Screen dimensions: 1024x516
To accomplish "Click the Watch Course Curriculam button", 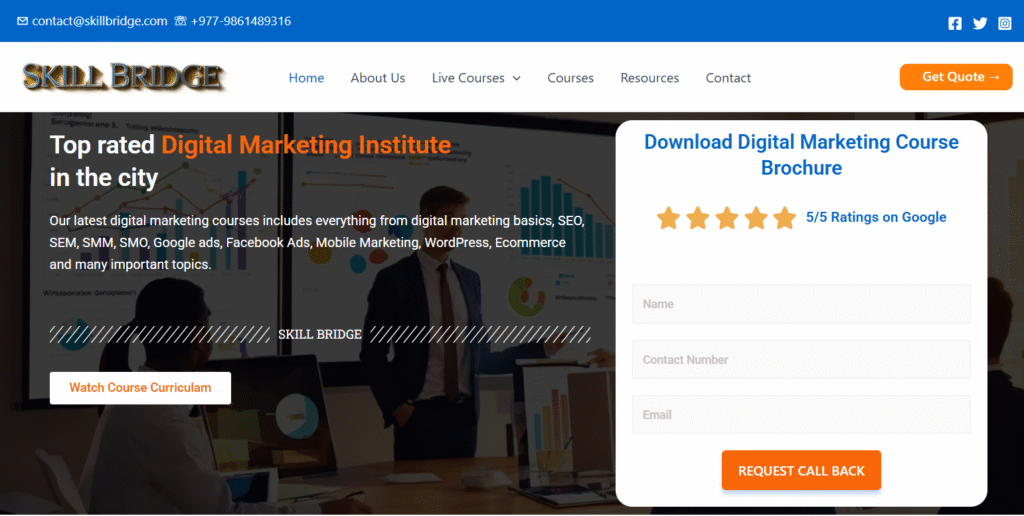I will point(140,388).
